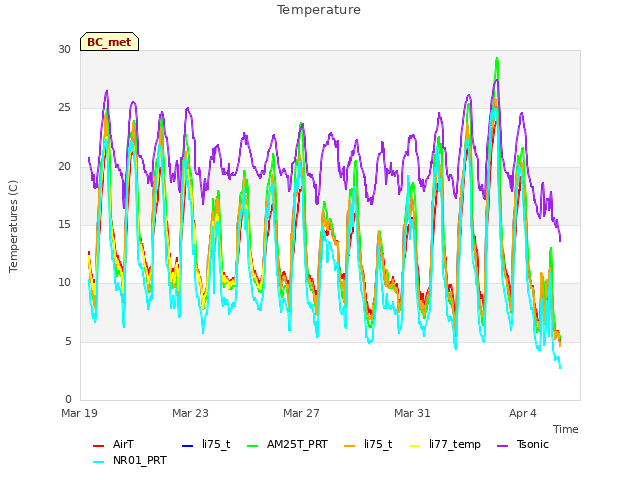Click the purple Tsonic color marker
Screen dimensions: 640x480
point(503,446)
